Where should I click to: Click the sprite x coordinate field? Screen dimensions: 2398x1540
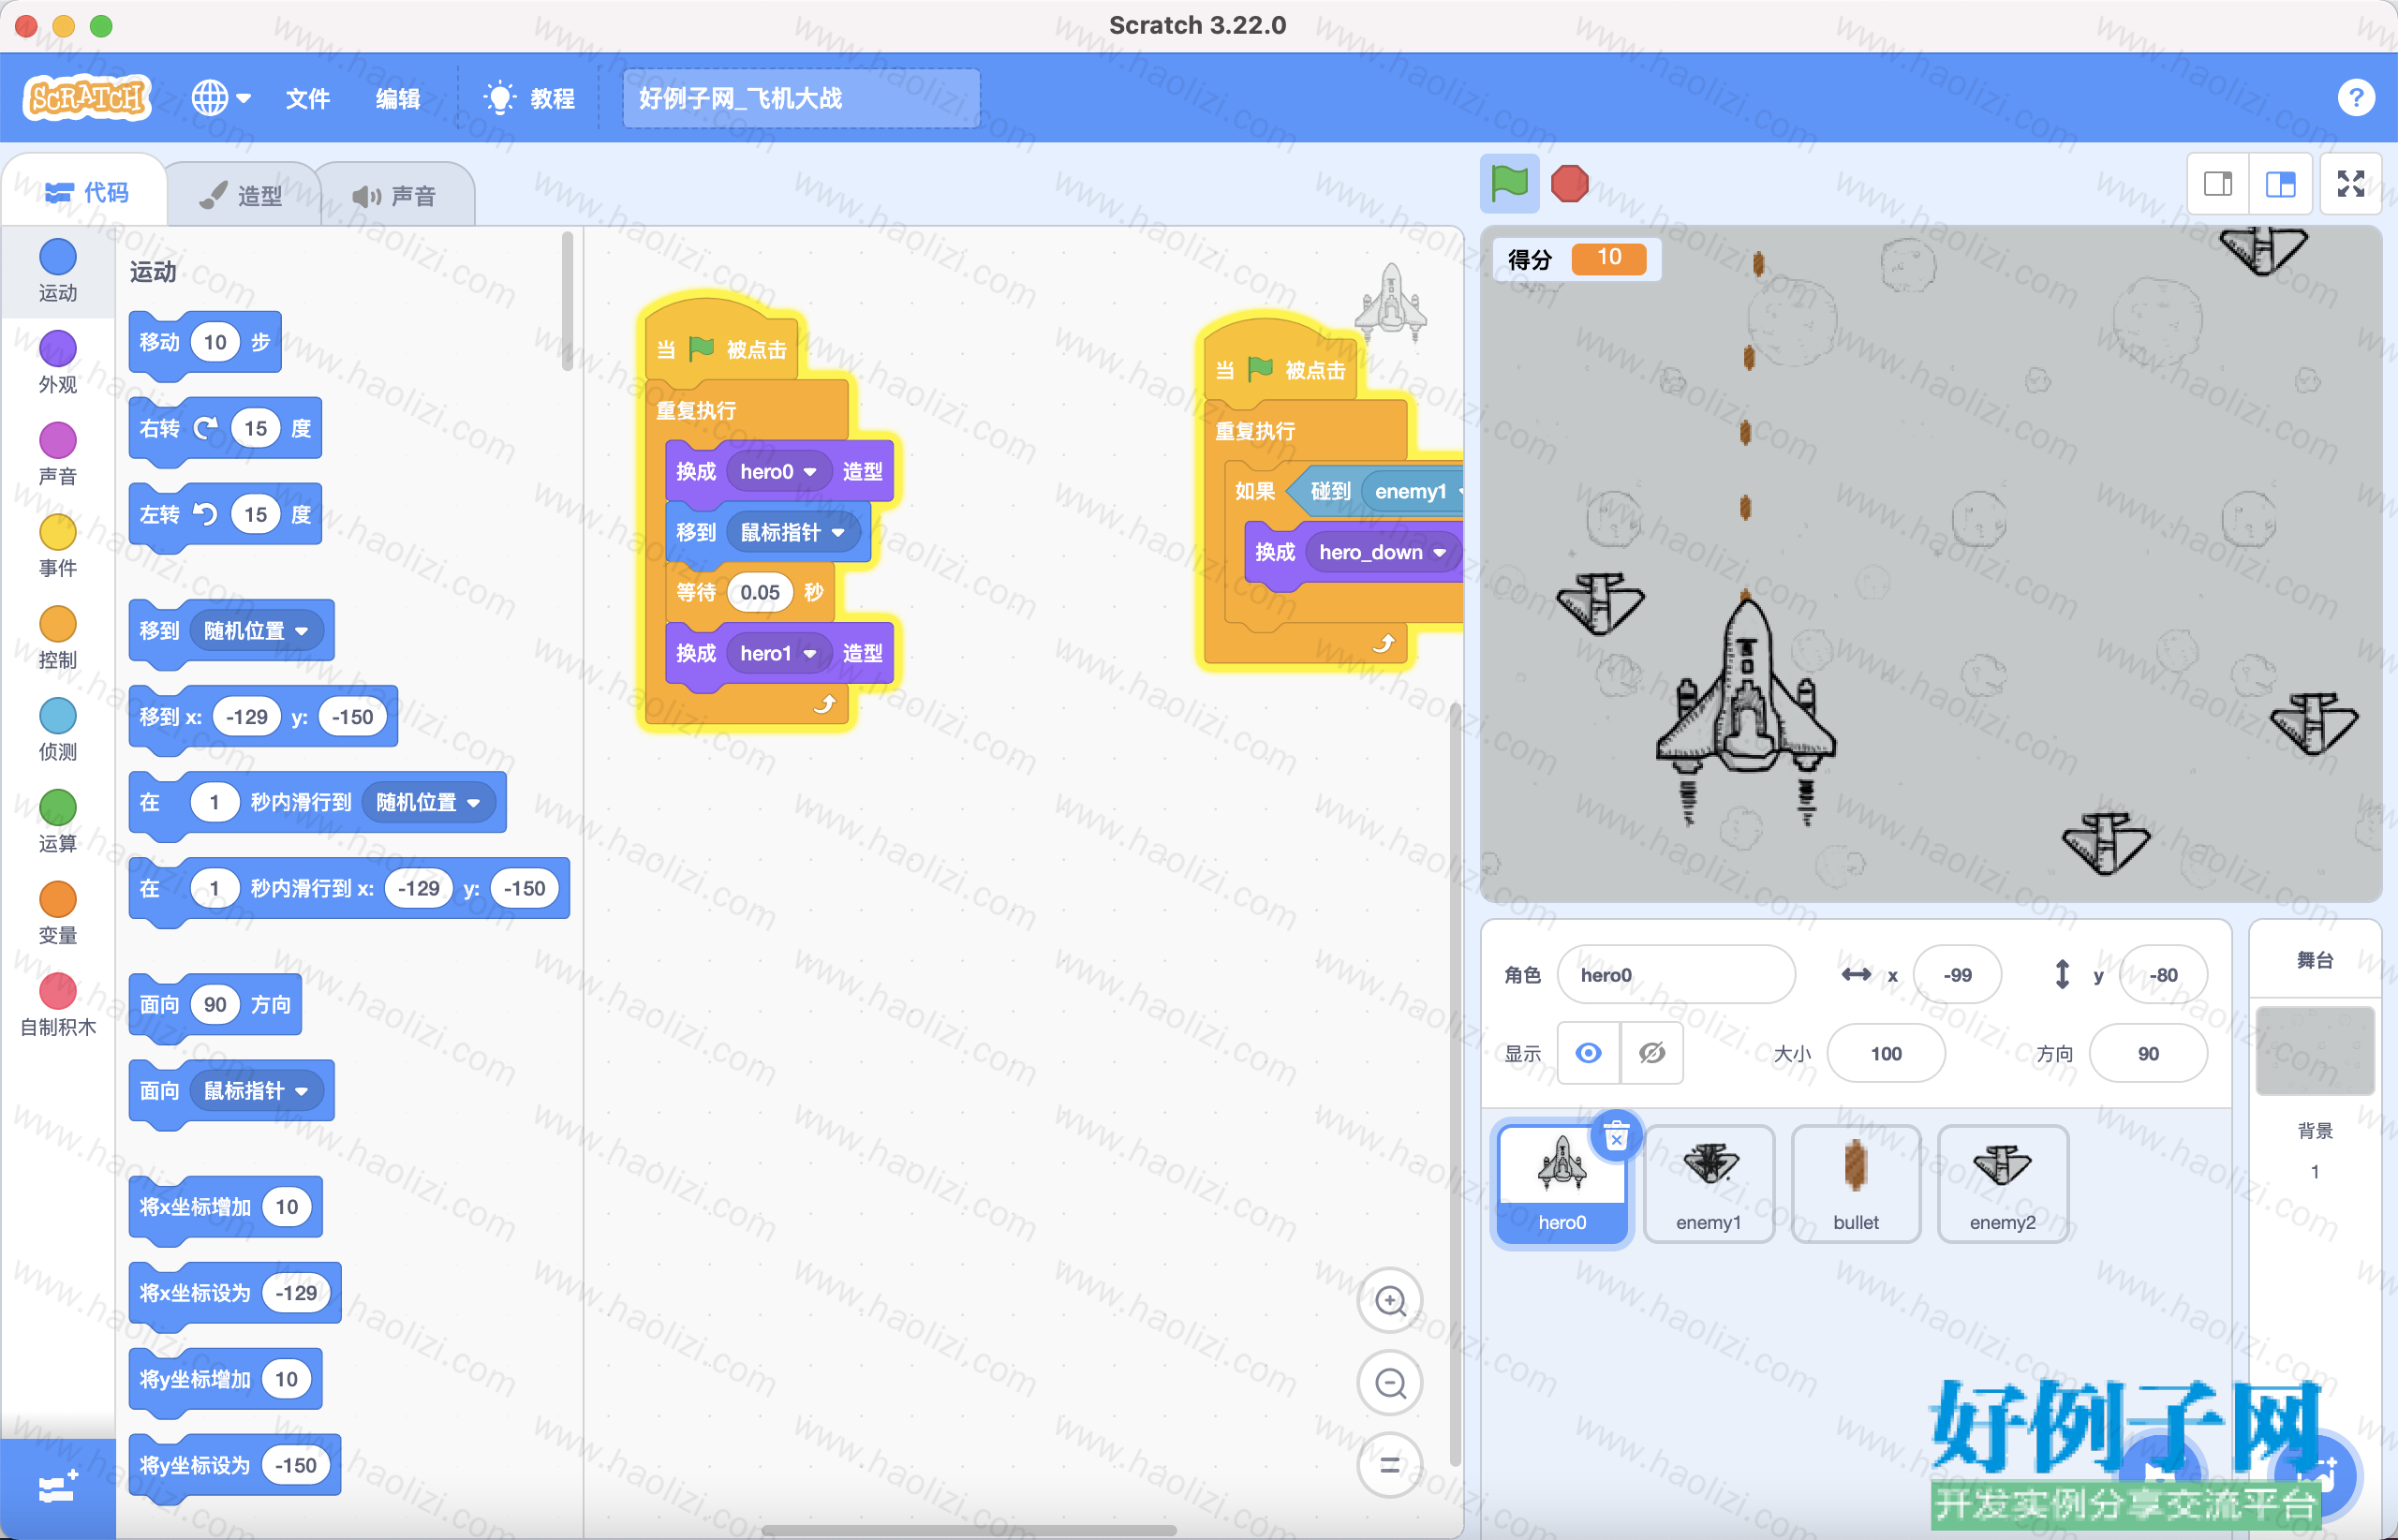click(1957, 974)
